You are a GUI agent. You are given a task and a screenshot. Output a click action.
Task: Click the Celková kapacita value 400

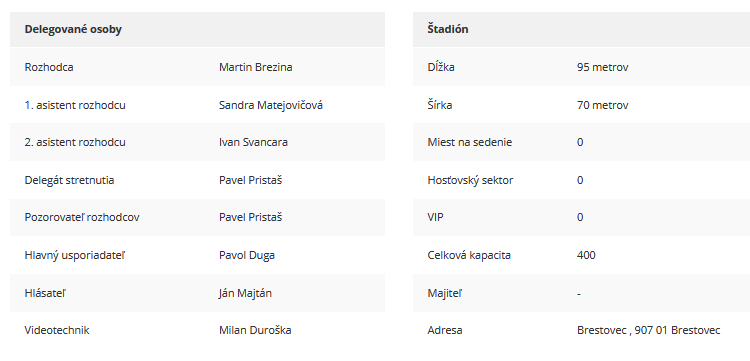586,255
